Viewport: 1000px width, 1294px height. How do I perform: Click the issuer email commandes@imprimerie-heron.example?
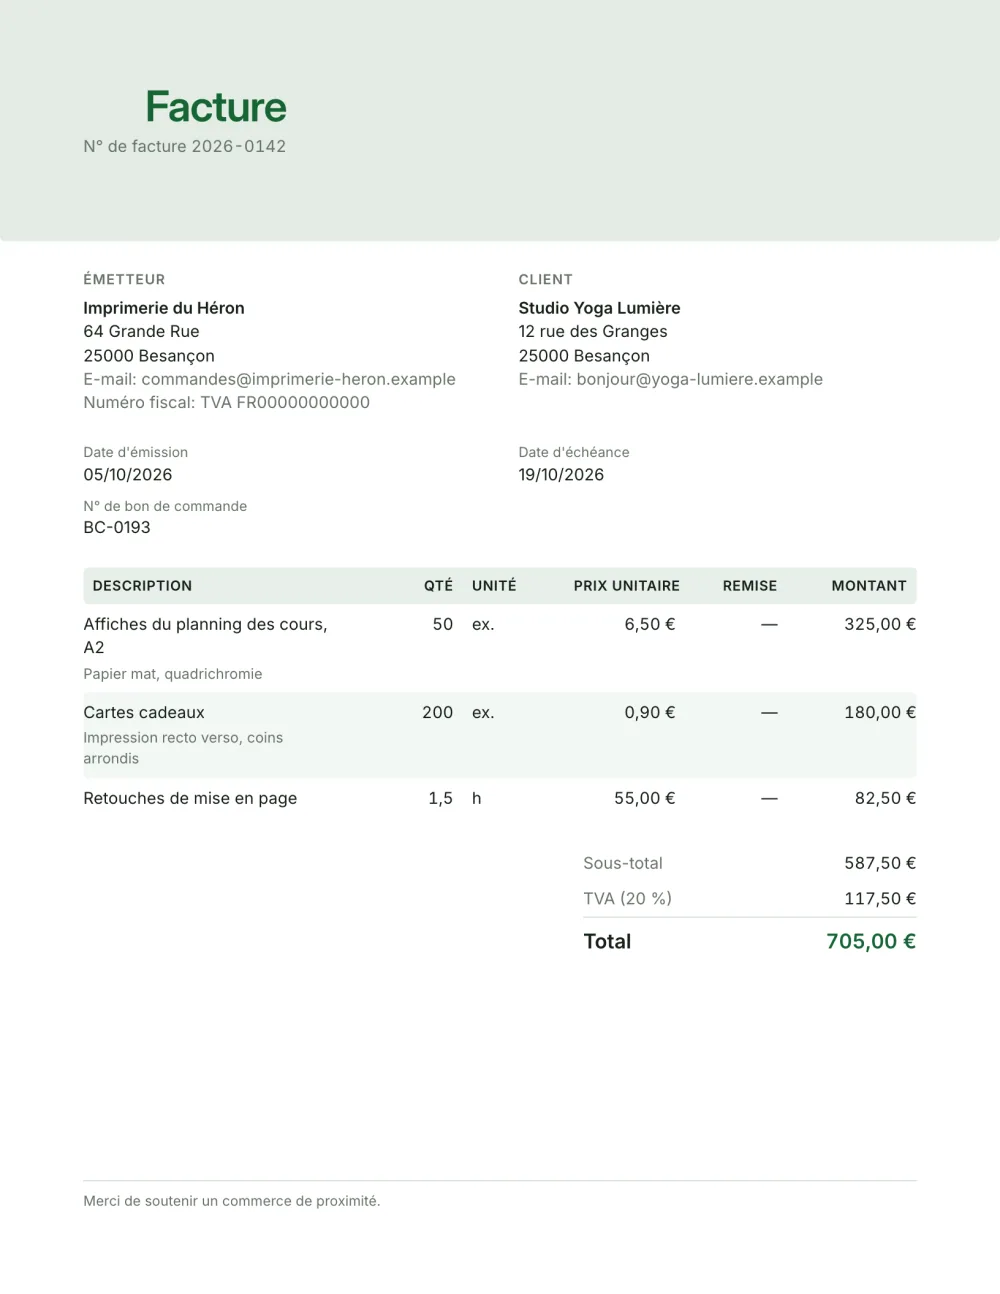coord(298,379)
